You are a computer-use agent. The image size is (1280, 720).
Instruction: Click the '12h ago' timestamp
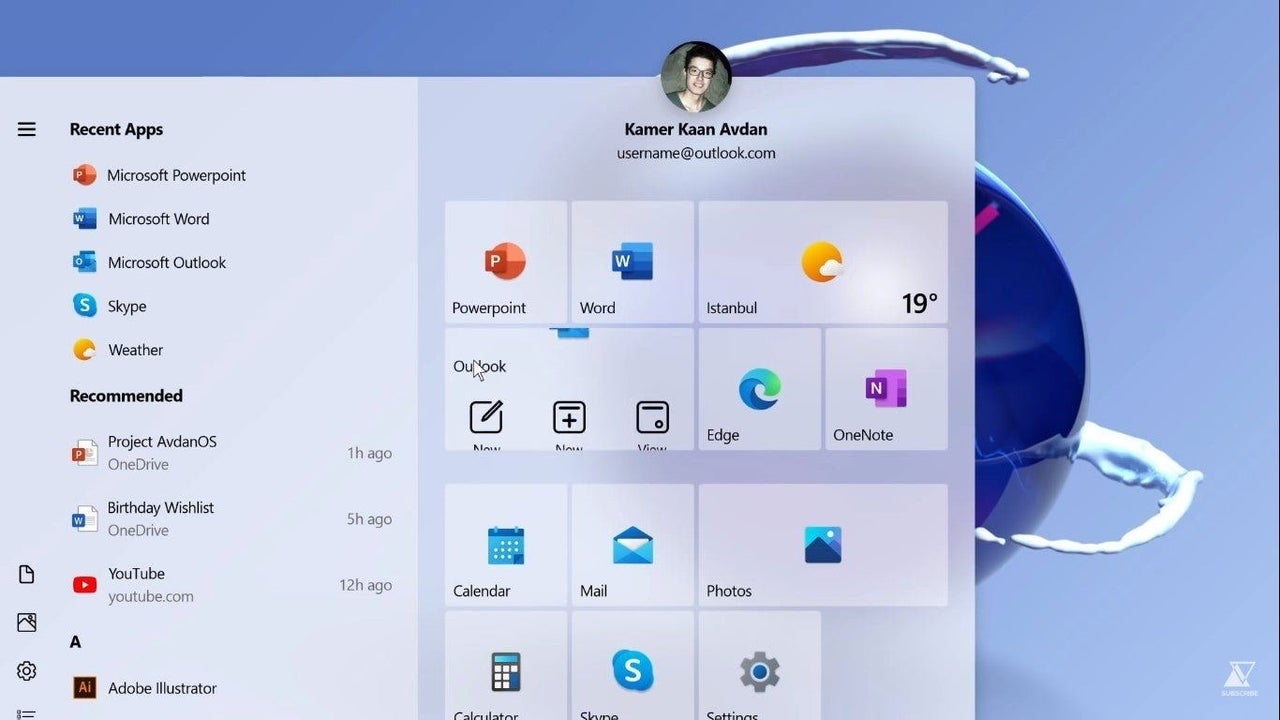click(x=365, y=585)
